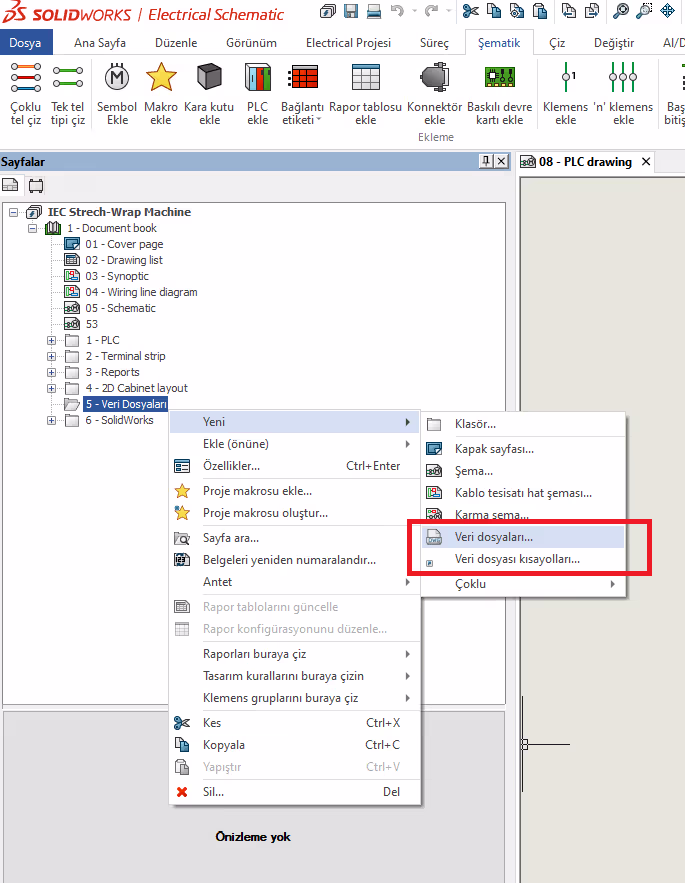
Task: Open the Bağlantı etiketi dropdown arrow
Action: (318, 119)
